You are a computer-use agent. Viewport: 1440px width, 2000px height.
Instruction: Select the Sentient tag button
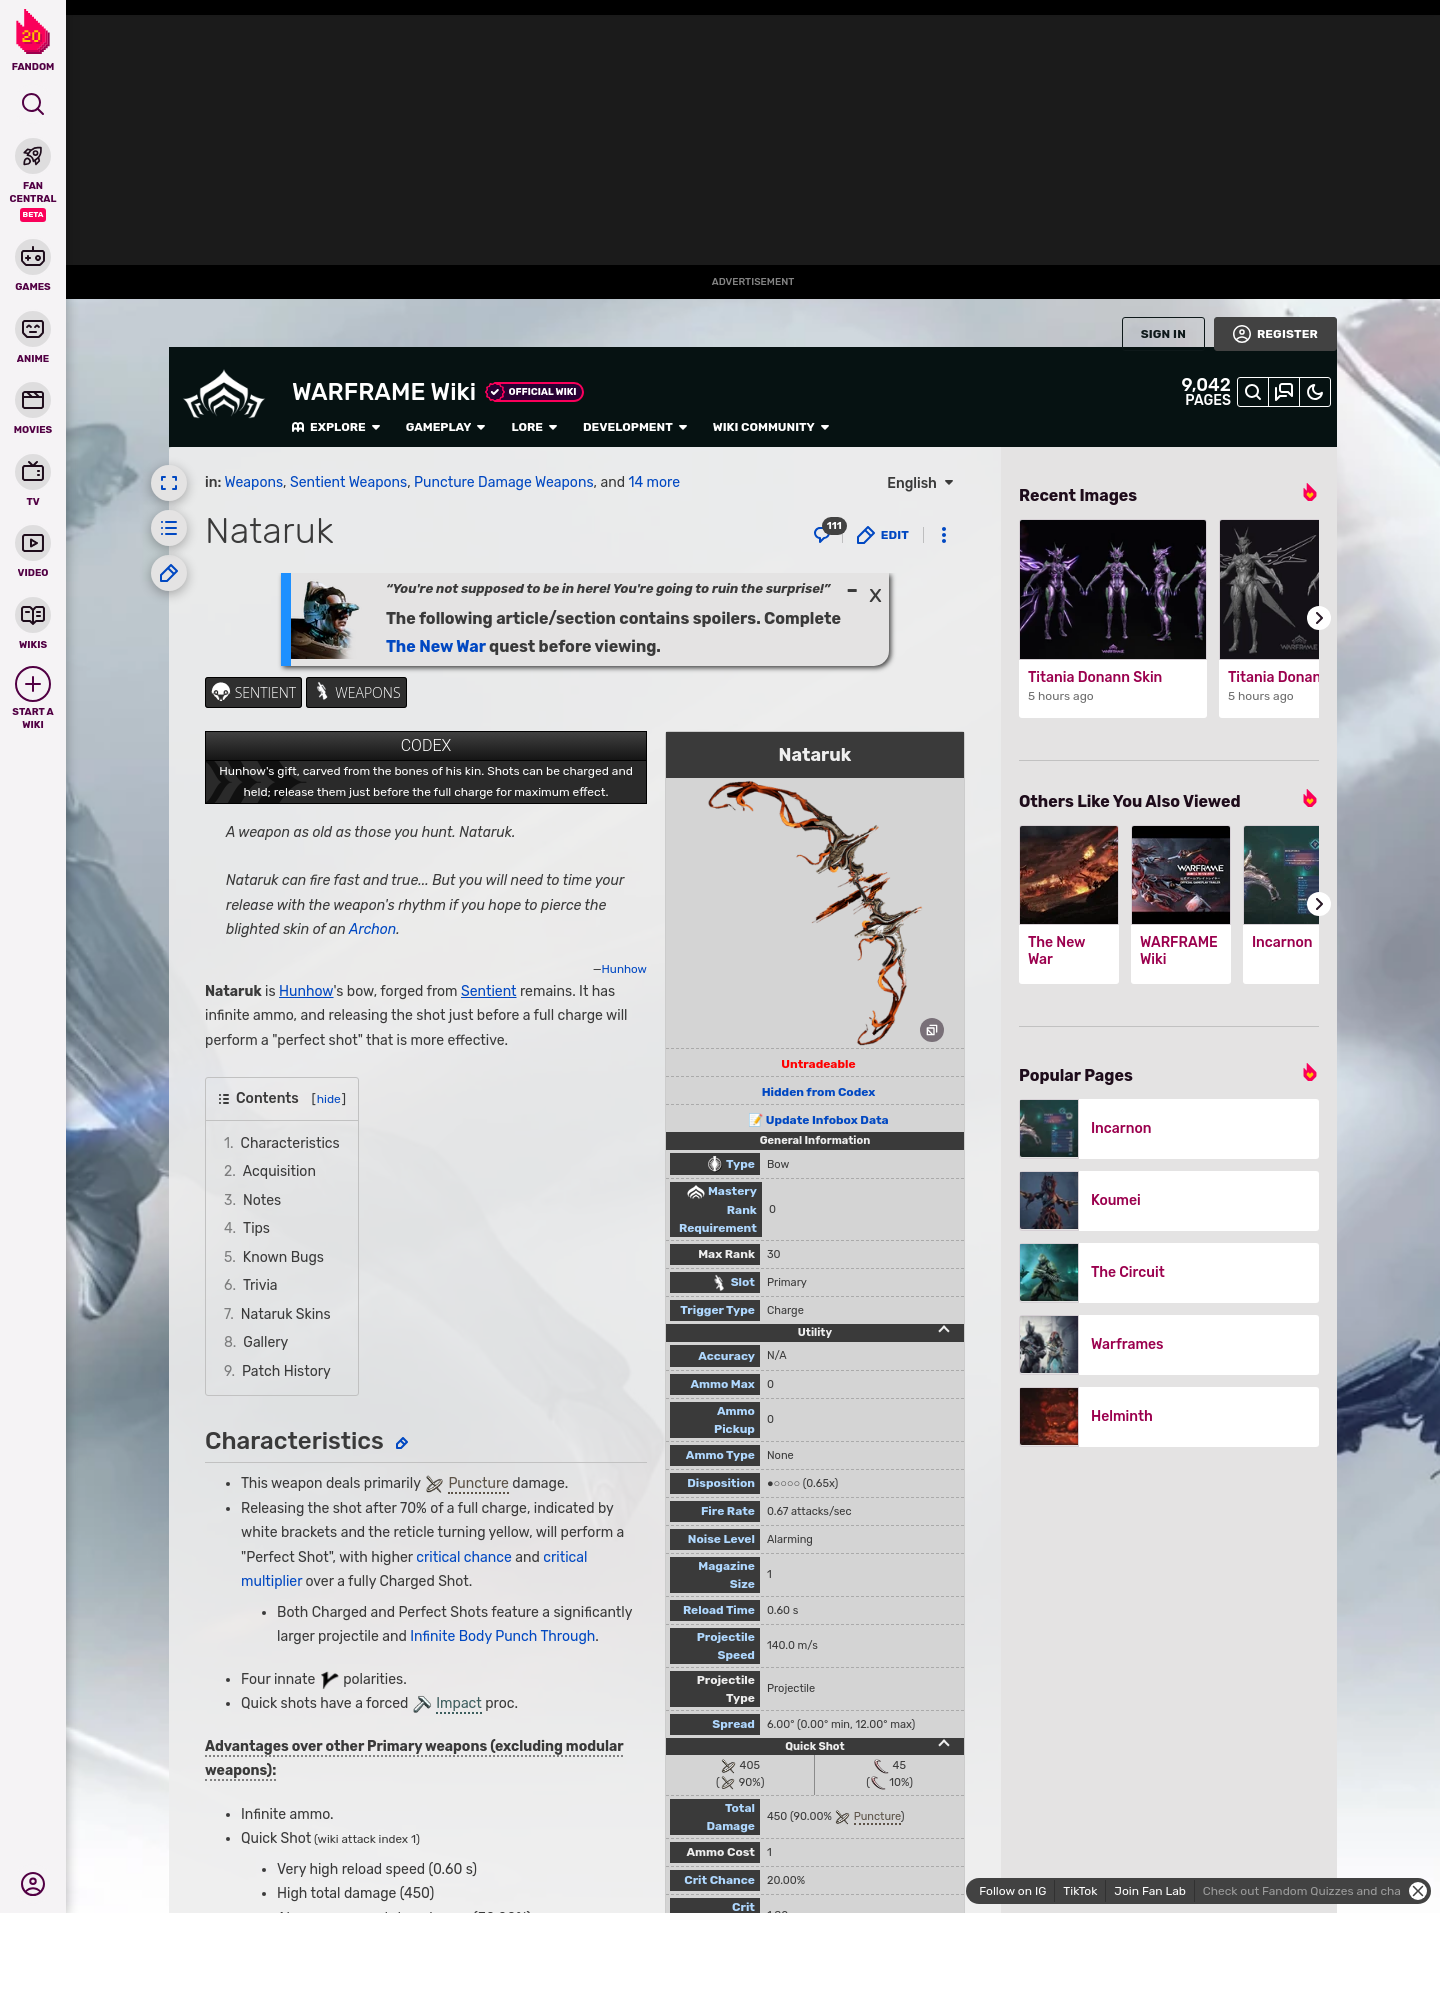click(254, 693)
